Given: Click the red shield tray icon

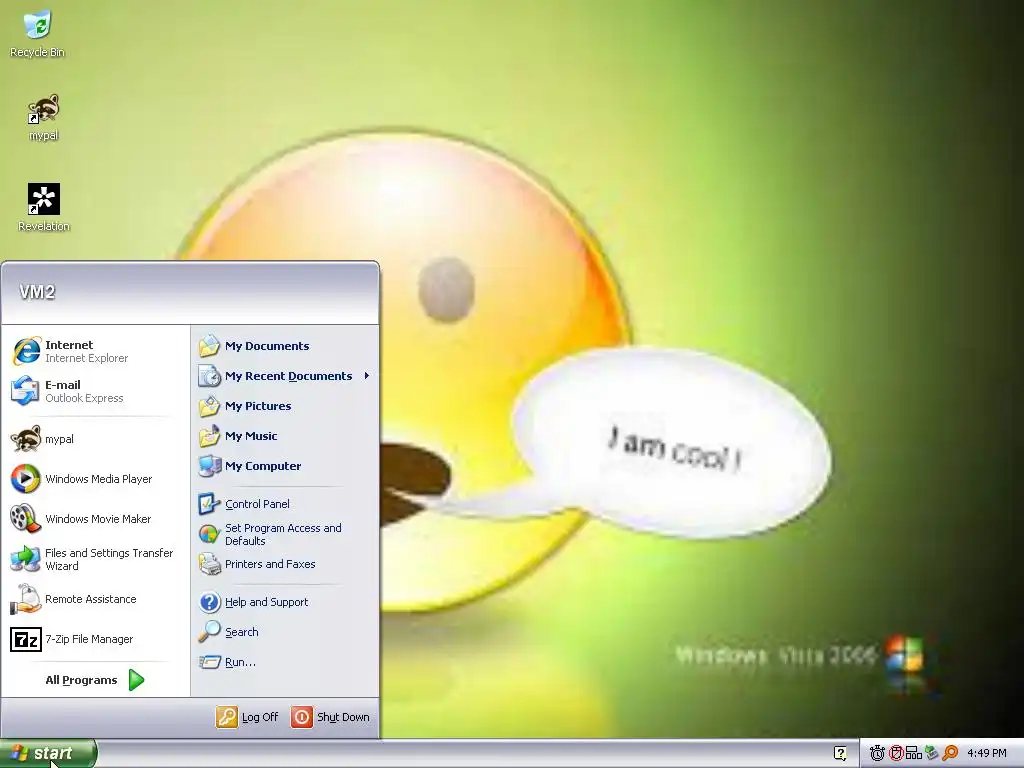Looking at the screenshot, I should pyautogui.click(x=896, y=754).
